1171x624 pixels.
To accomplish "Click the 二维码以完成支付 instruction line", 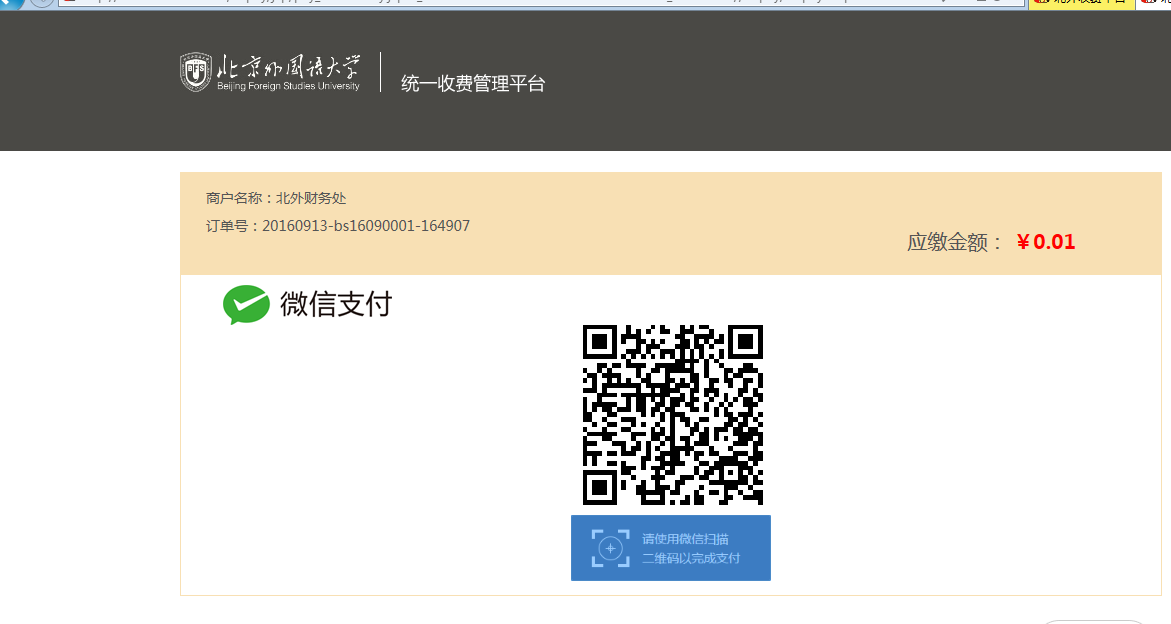I will click(x=691, y=558).
